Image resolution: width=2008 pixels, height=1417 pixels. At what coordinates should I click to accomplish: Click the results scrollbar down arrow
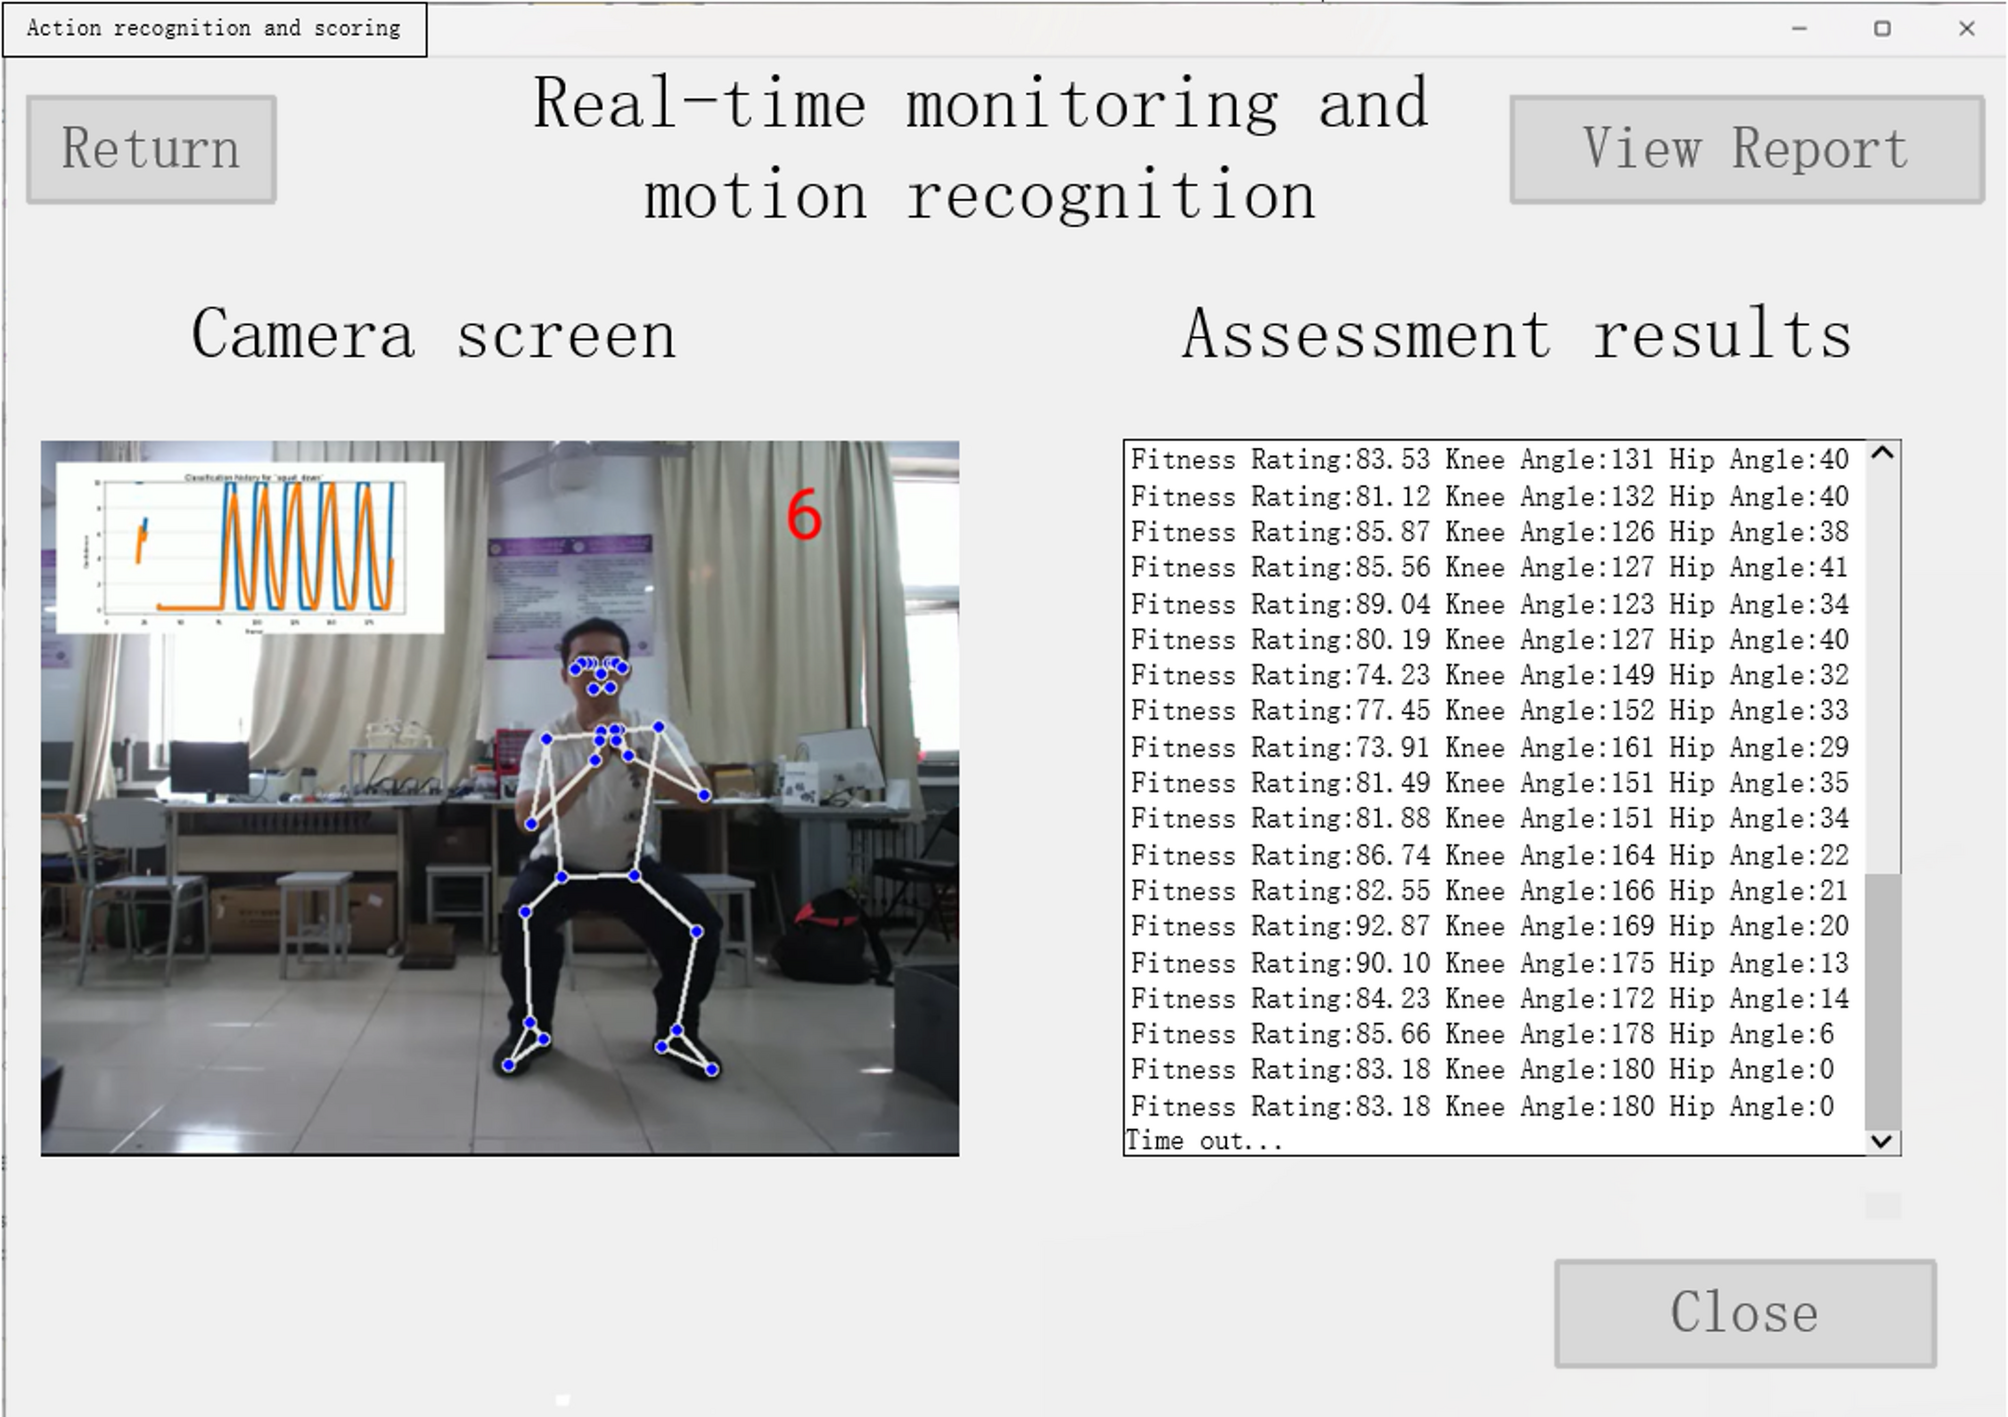[1882, 1141]
